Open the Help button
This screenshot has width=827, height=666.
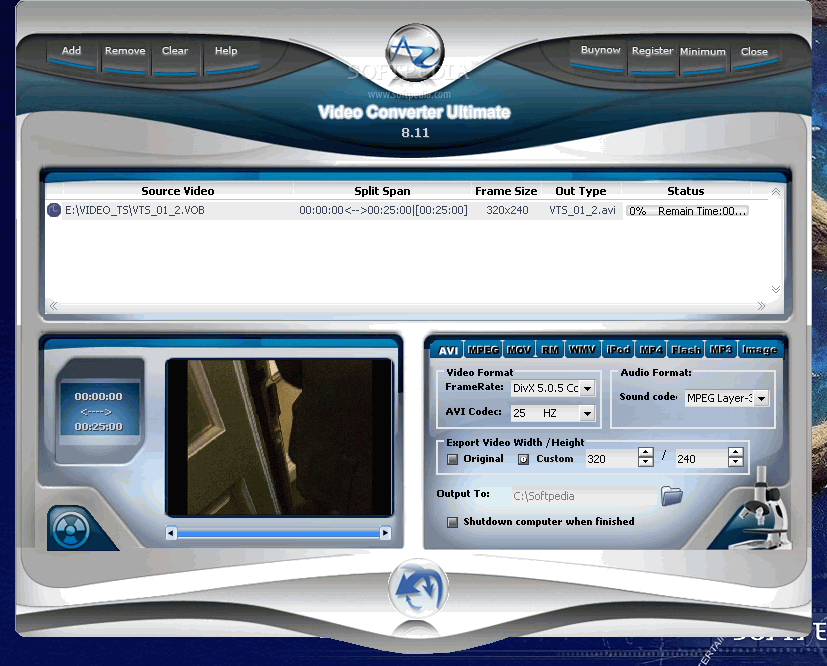pos(226,51)
